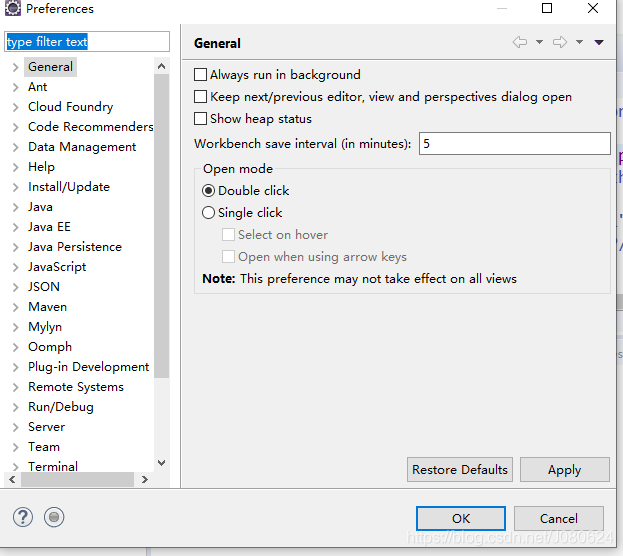The image size is (623, 556).
Task: Open Mylyn preferences
Action: click(45, 327)
